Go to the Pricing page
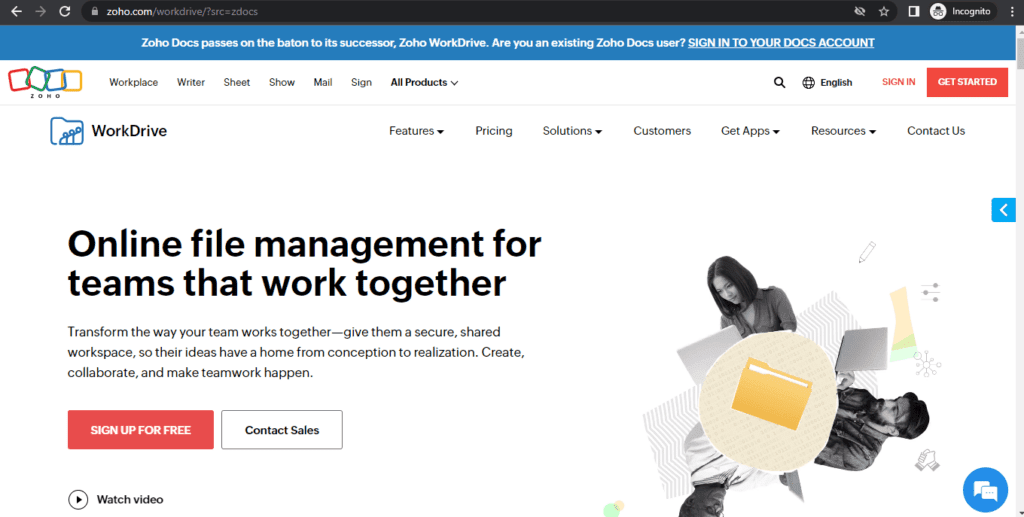This screenshot has height=517, width=1024. [494, 131]
